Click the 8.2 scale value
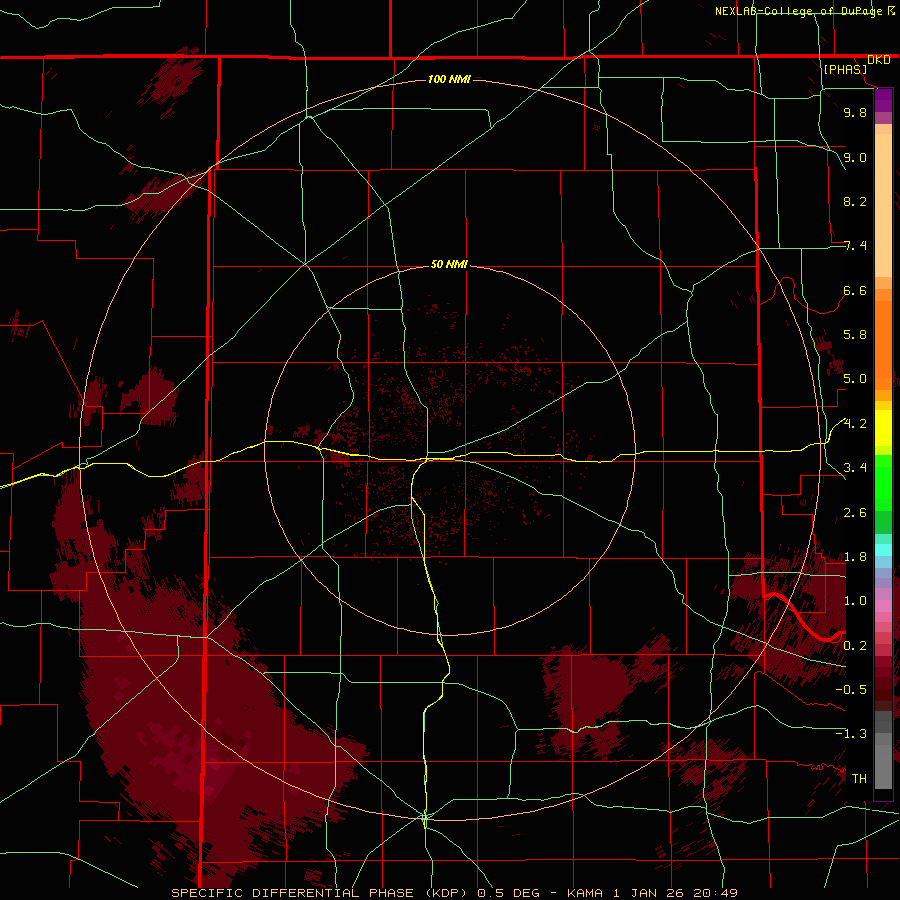900x900 pixels. tap(855, 201)
